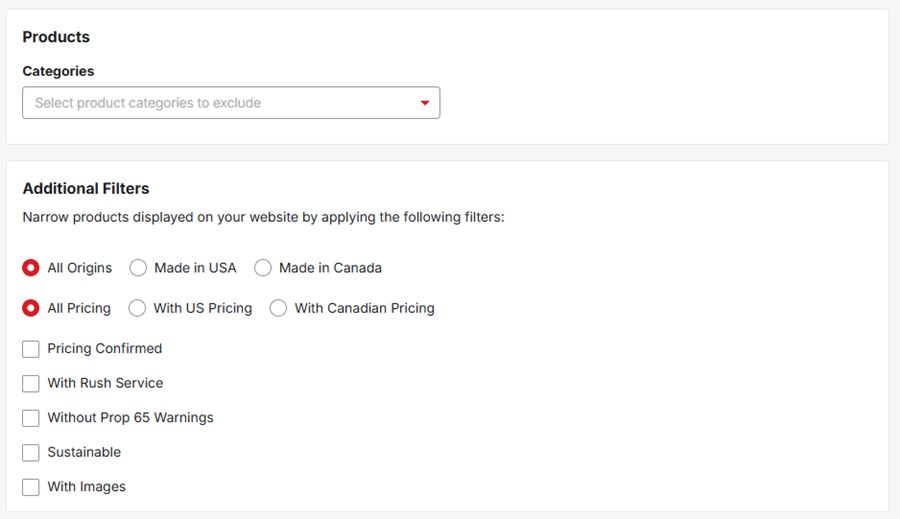Check the Without Prop 65 Warnings box

(x=31, y=418)
